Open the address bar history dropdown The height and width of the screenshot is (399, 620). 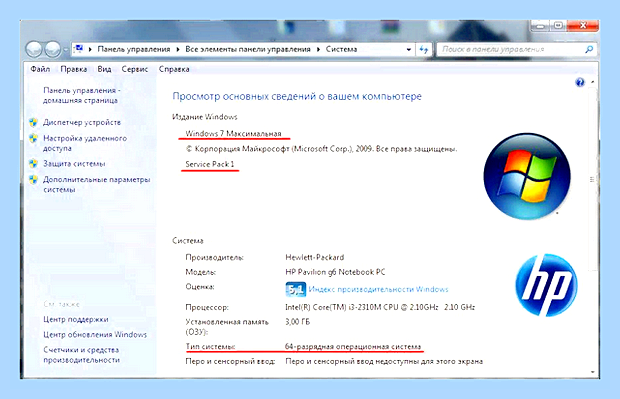(x=408, y=49)
